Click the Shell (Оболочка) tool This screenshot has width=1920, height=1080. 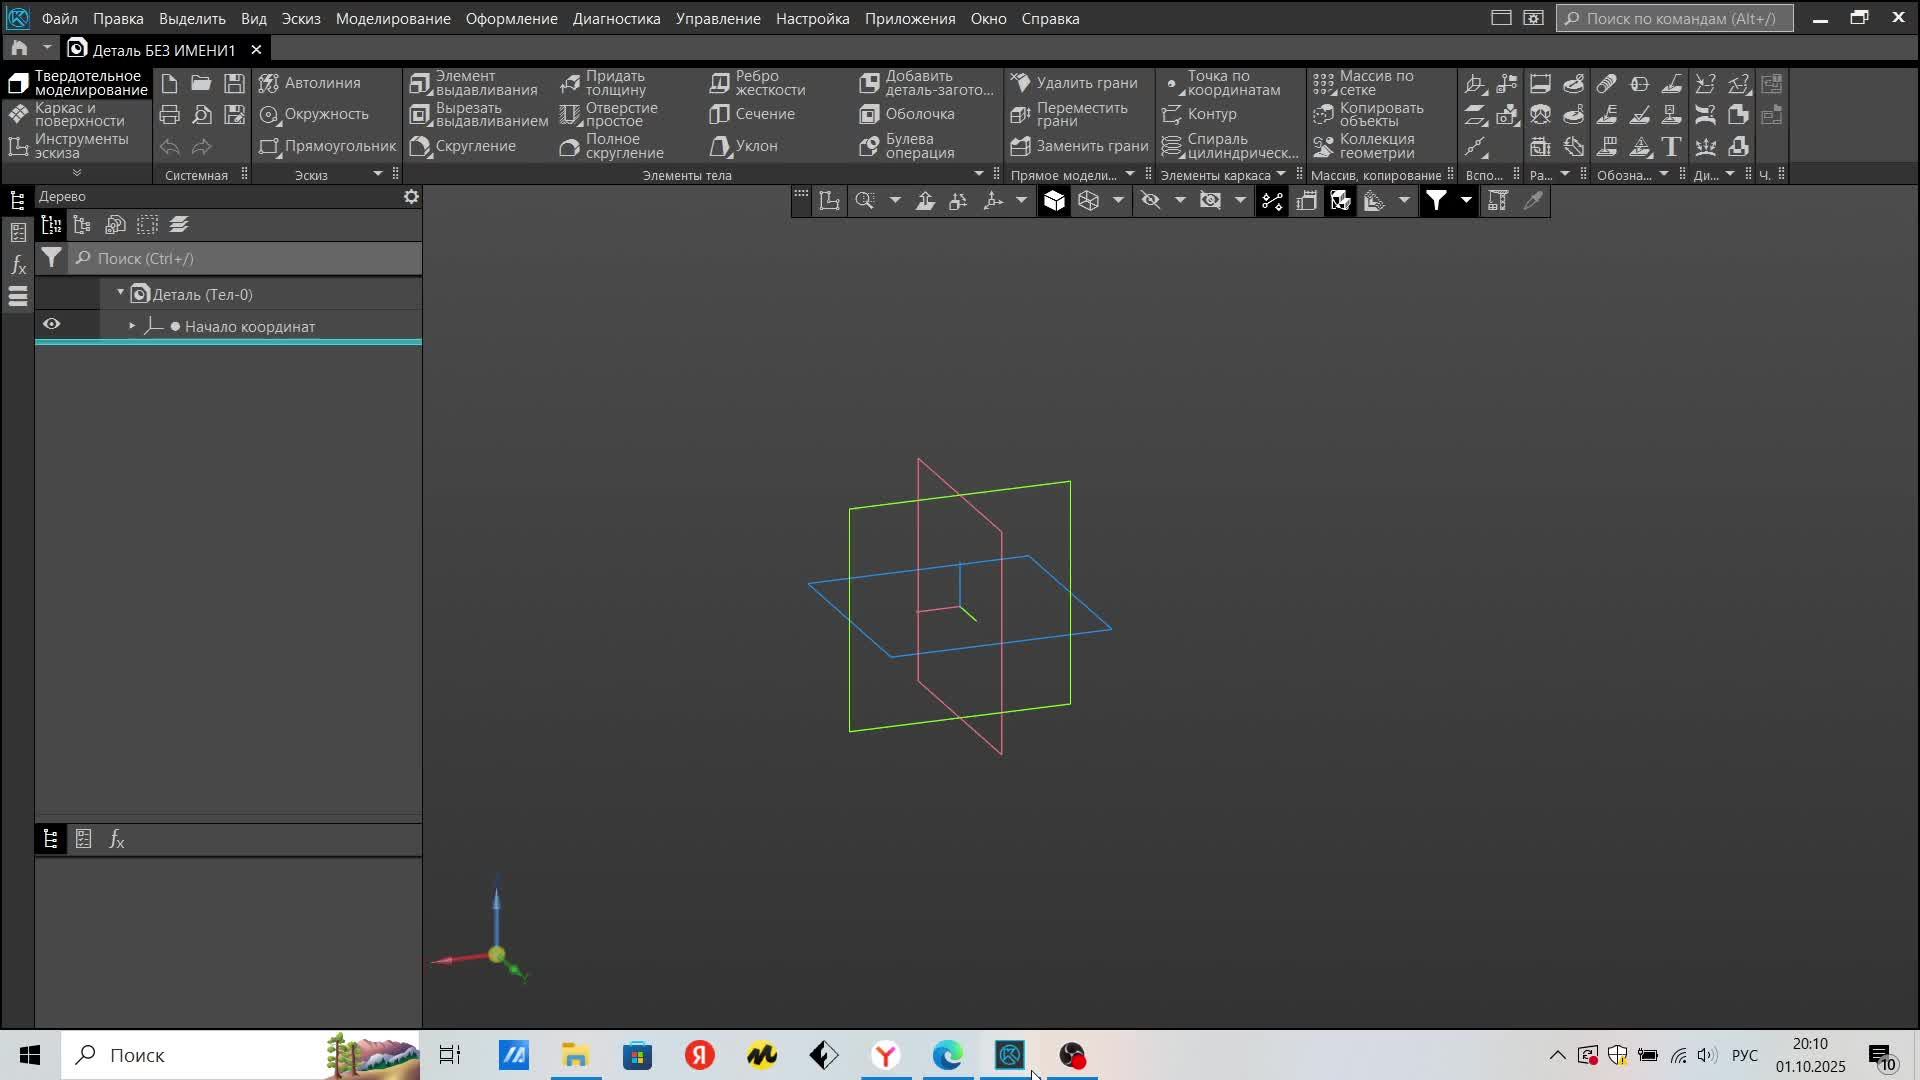tap(908, 114)
